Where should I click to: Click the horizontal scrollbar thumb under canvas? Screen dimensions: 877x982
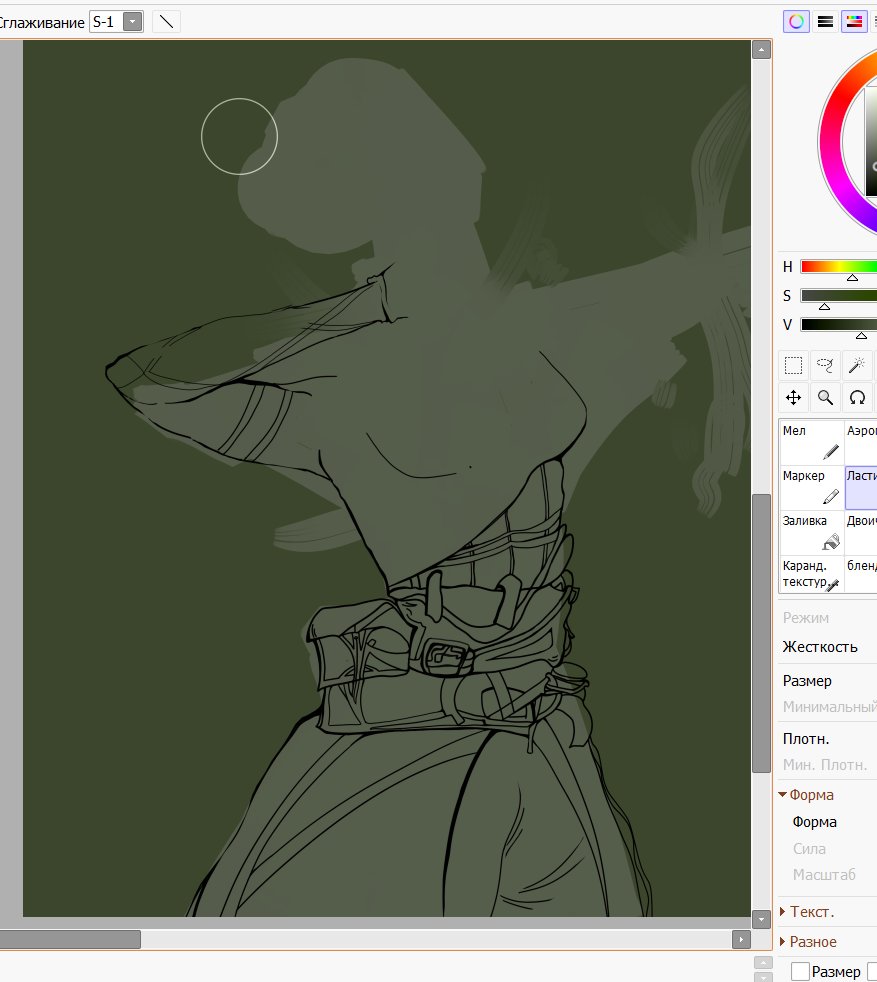click(70, 939)
